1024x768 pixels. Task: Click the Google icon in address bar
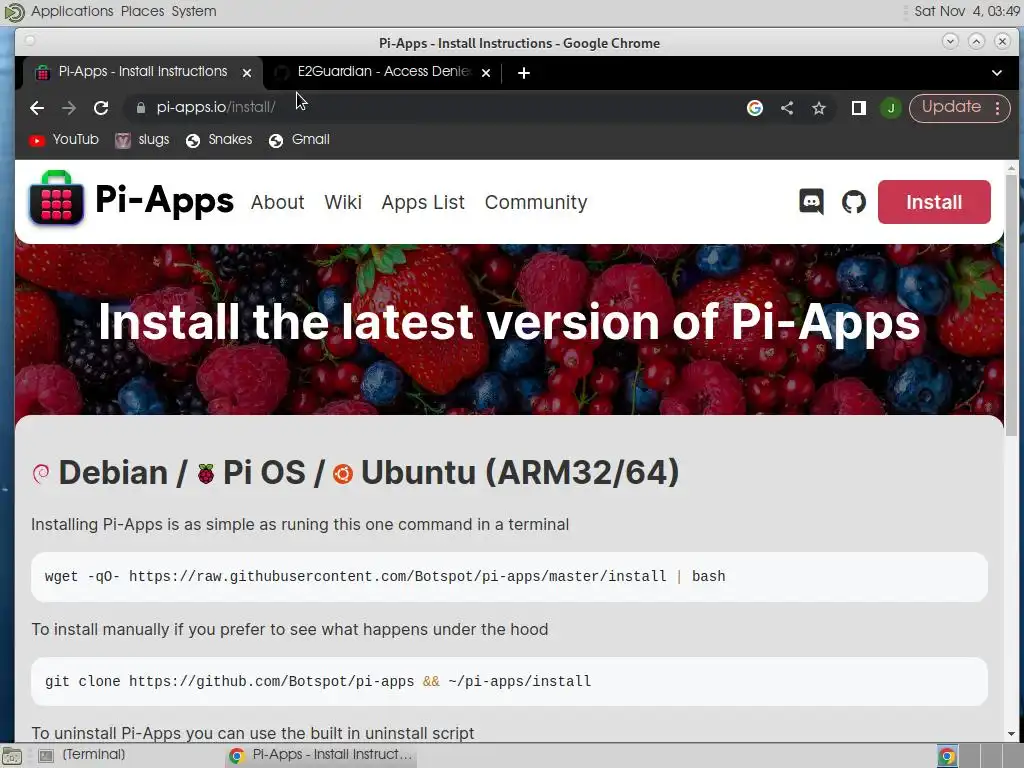point(754,108)
